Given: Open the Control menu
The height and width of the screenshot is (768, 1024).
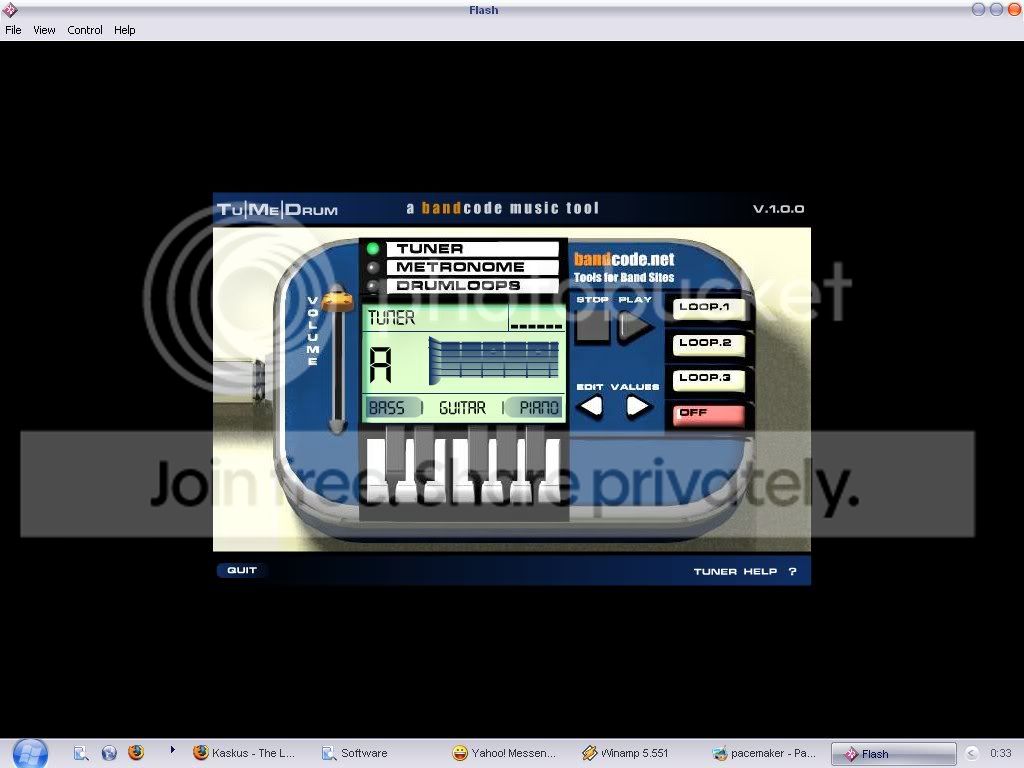Looking at the screenshot, I should (x=85, y=30).
